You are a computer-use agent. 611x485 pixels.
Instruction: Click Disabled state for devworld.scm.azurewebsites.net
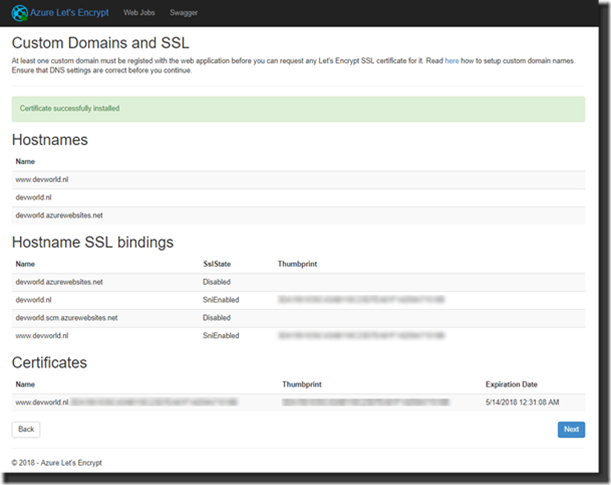click(217, 318)
